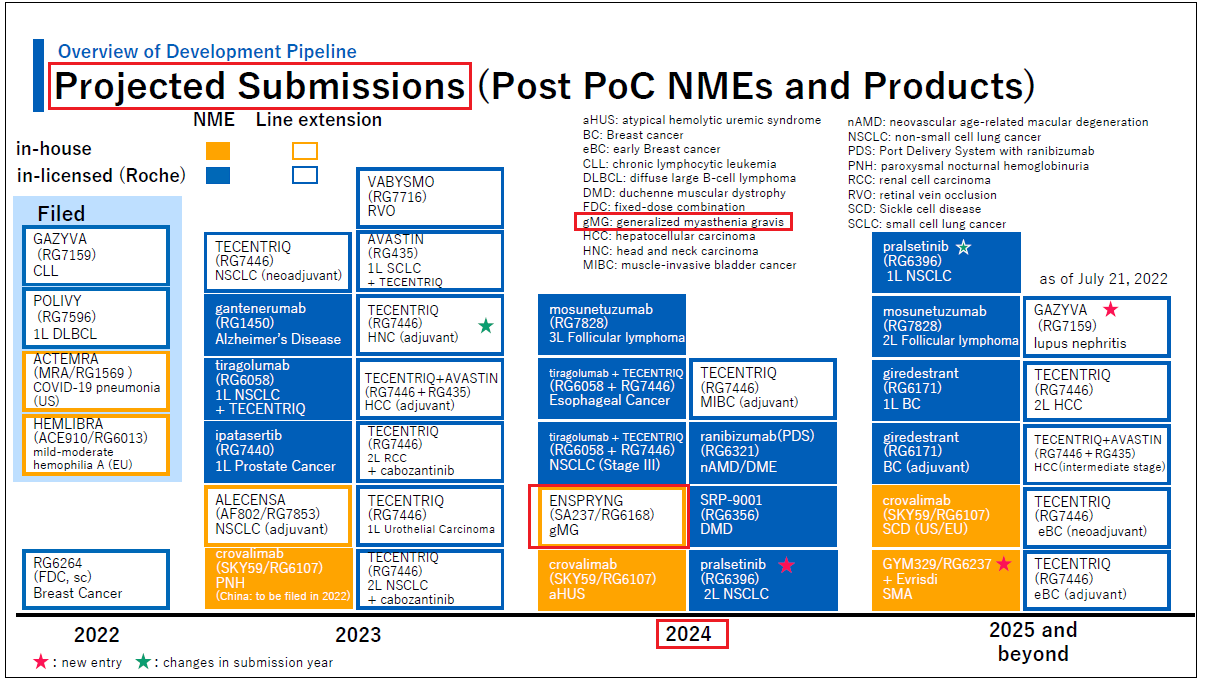
Task: Click the 'Projected Submissions' heading
Action: (x=259, y=87)
